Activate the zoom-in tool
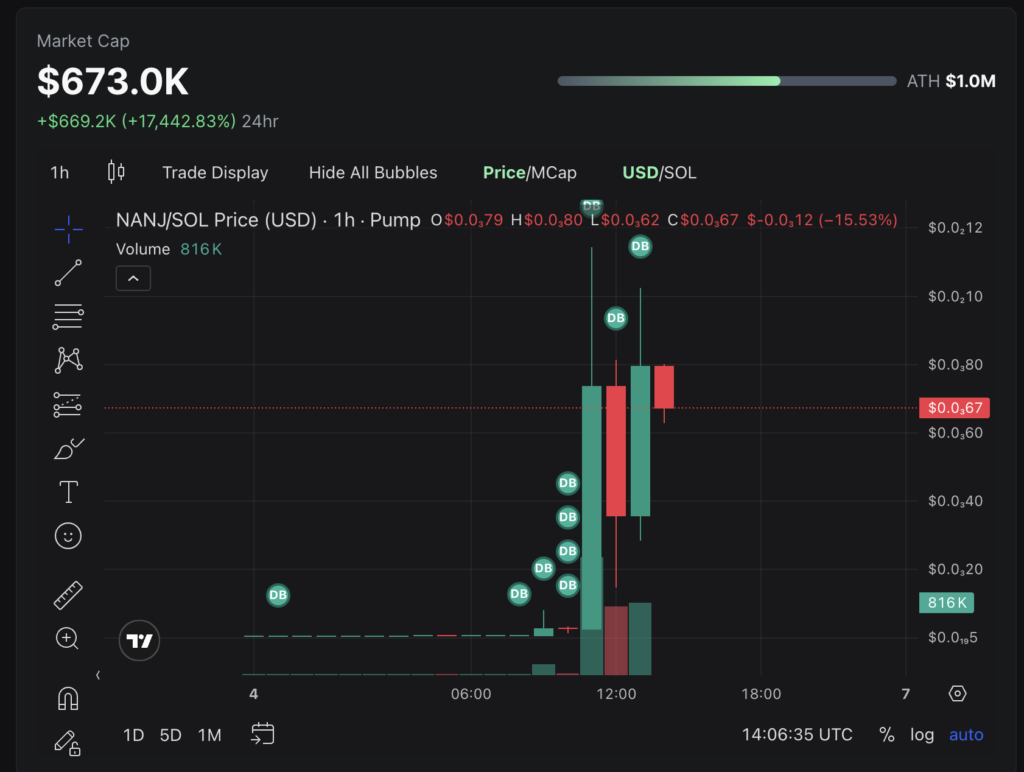The image size is (1024, 772). click(68, 638)
